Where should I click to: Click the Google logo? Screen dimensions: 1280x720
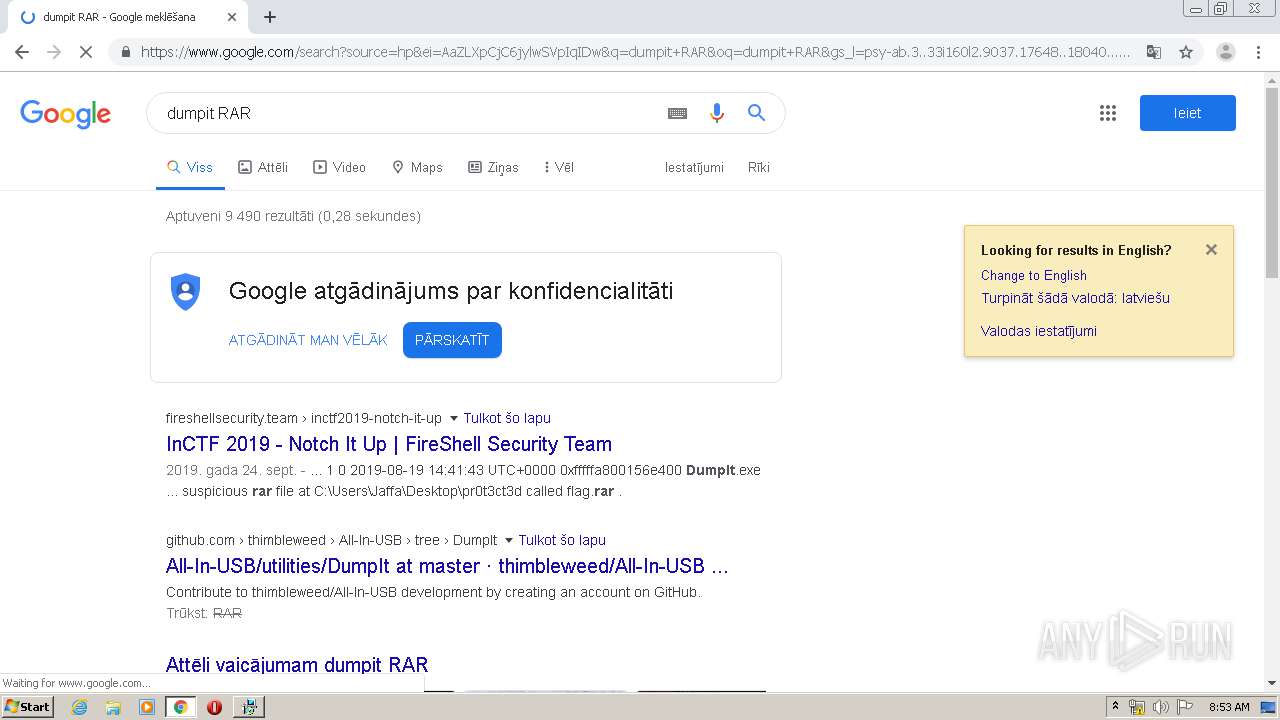[x=65, y=114]
